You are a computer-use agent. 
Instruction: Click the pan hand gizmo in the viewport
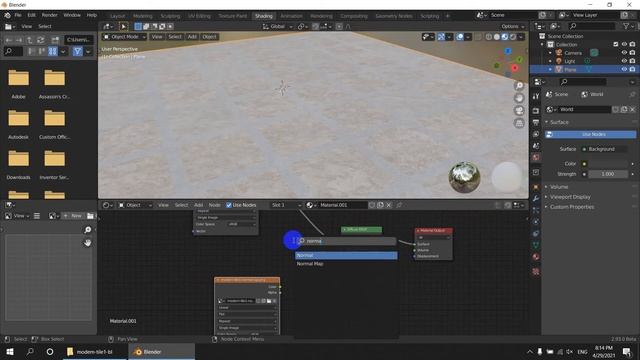pos(519,98)
